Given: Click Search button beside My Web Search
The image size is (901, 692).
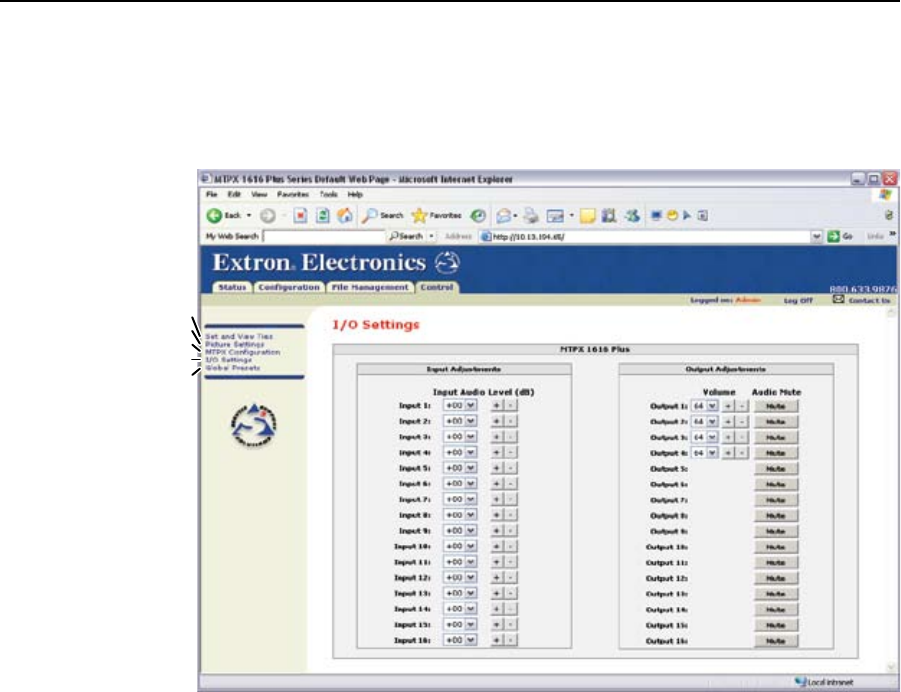Looking at the screenshot, I should 407,236.
